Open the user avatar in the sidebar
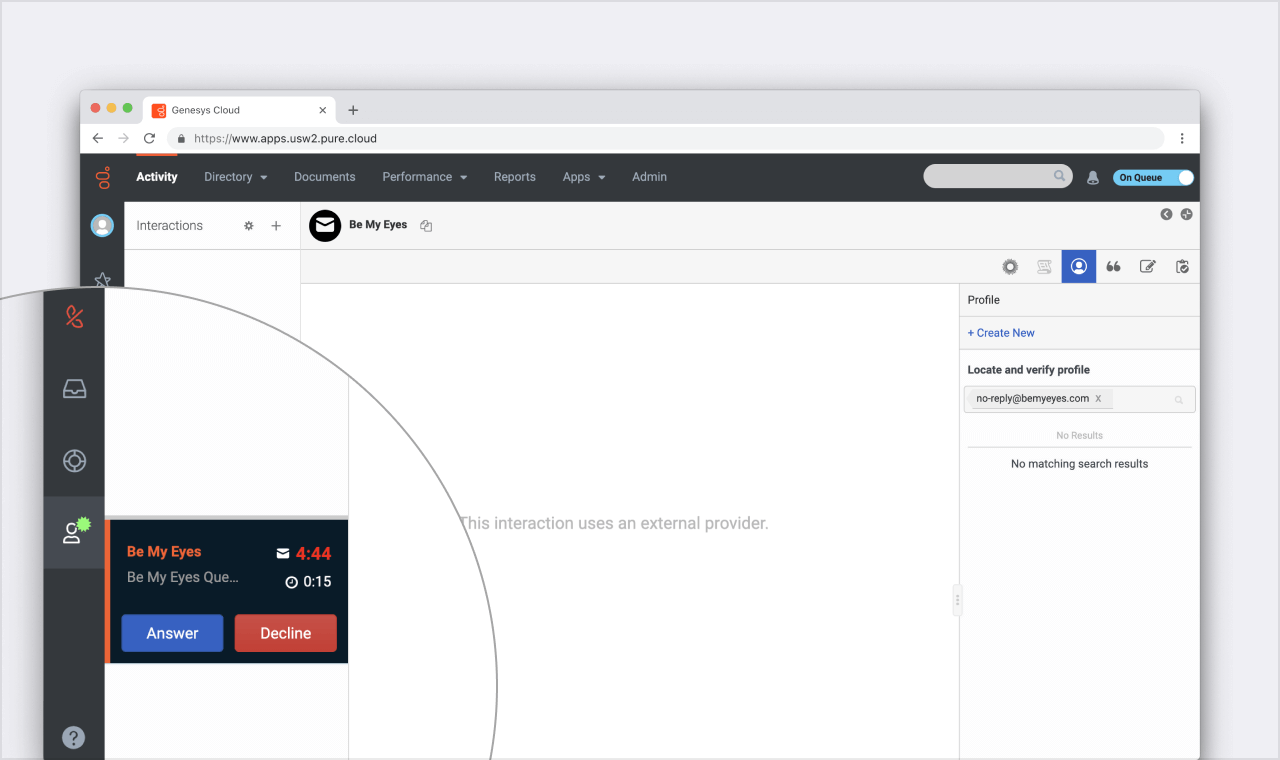The width and height of the screenshot is (1280, 760). click(x=102, y=226)
